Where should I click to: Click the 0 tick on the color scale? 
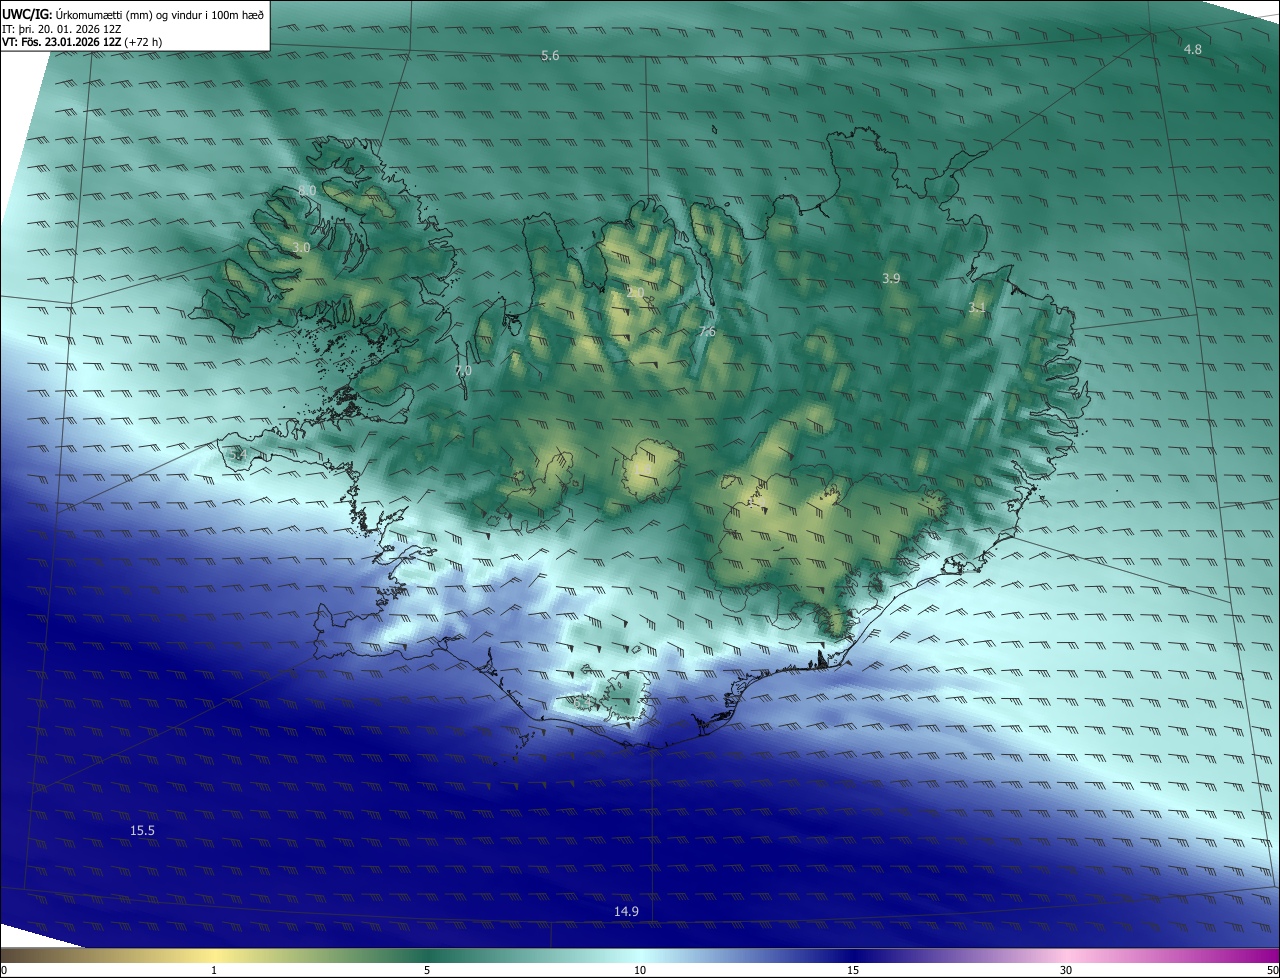4,970
